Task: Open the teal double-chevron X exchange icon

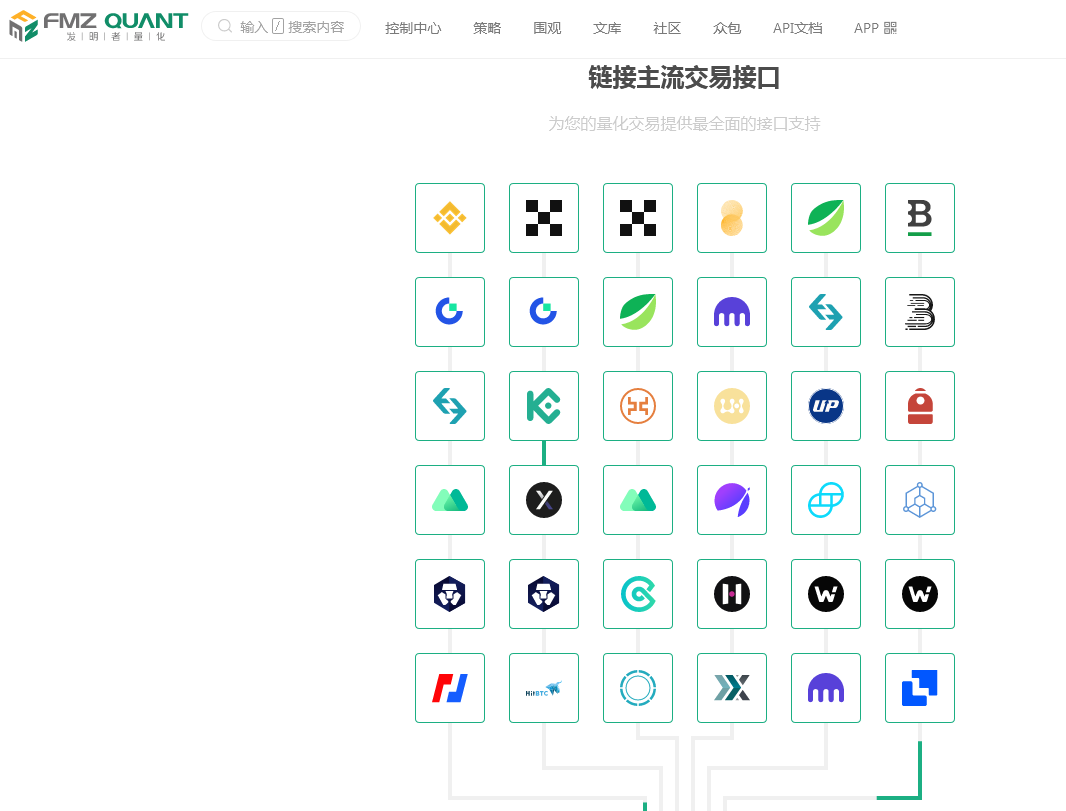Action: tap(732, 688)
